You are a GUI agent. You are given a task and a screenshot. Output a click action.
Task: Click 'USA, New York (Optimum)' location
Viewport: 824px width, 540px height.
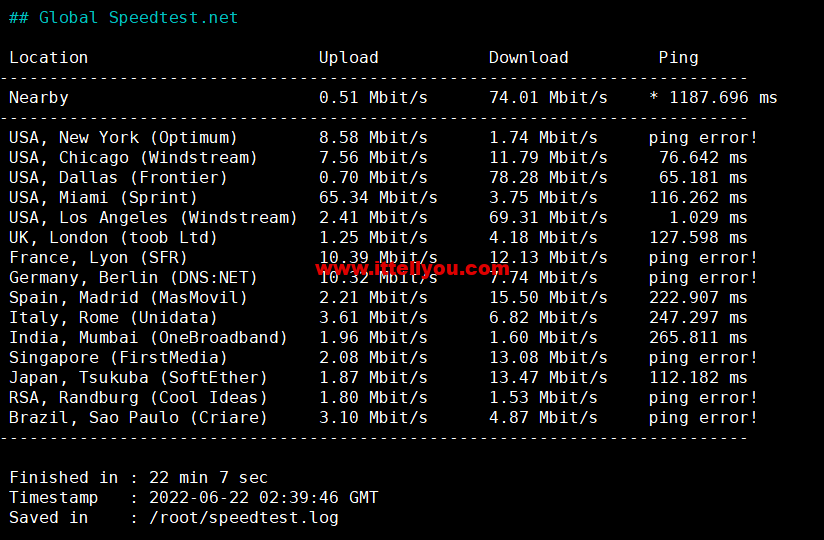click(x=123, y=138)
